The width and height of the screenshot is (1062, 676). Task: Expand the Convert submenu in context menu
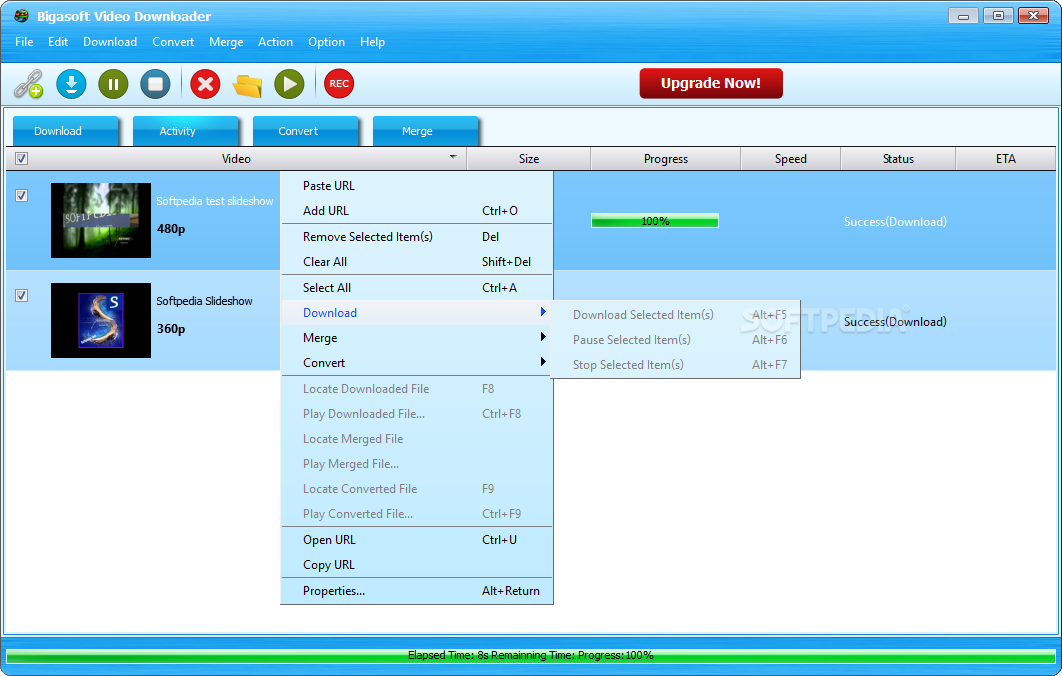[417, 362]
